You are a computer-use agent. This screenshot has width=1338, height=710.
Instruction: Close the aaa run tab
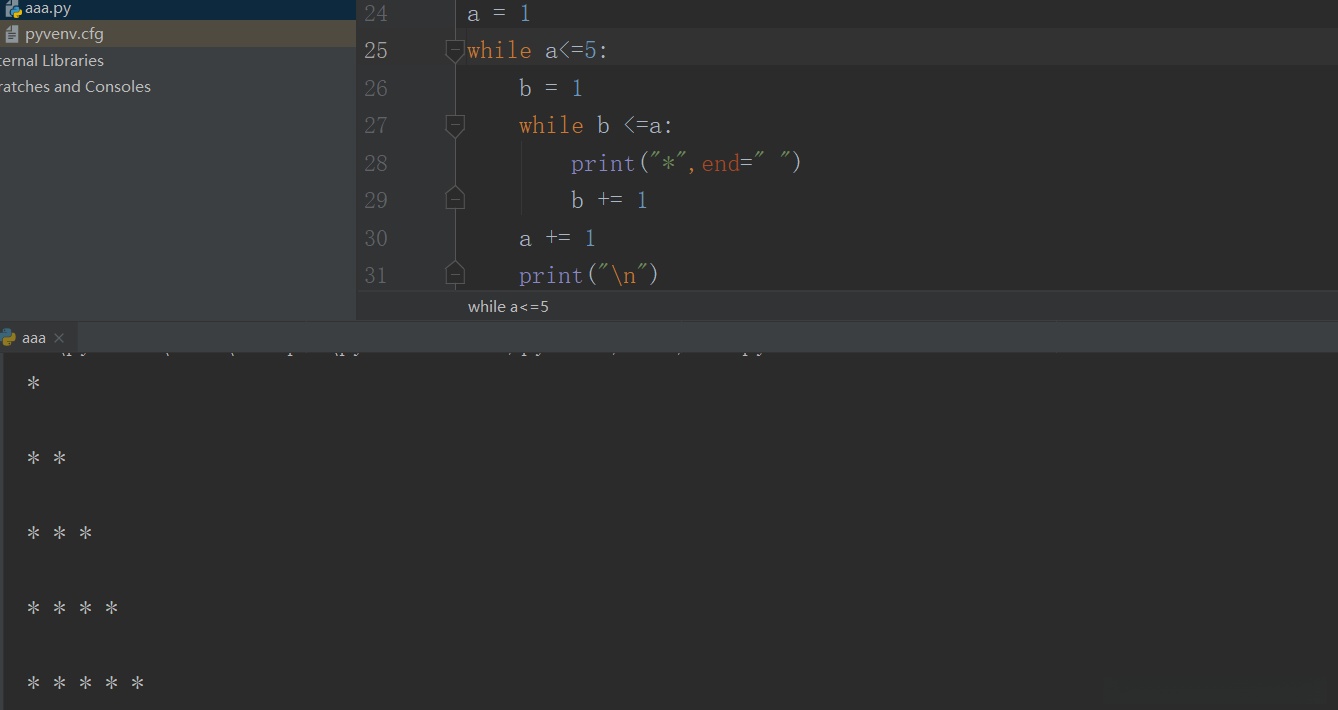59,338
